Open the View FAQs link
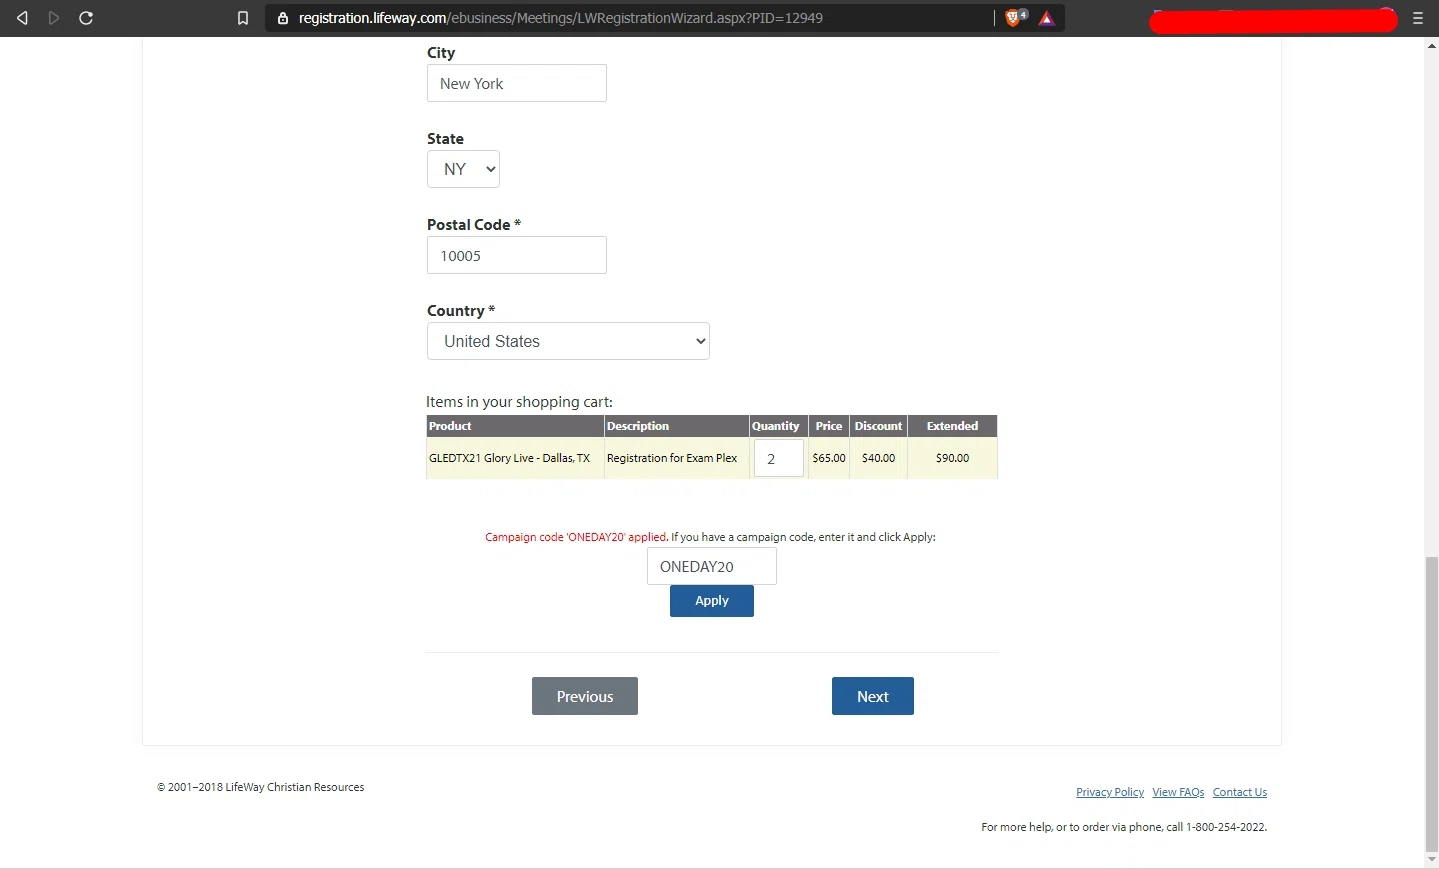The width and height of the screenshot is (1439, 869). [1178, 792]
